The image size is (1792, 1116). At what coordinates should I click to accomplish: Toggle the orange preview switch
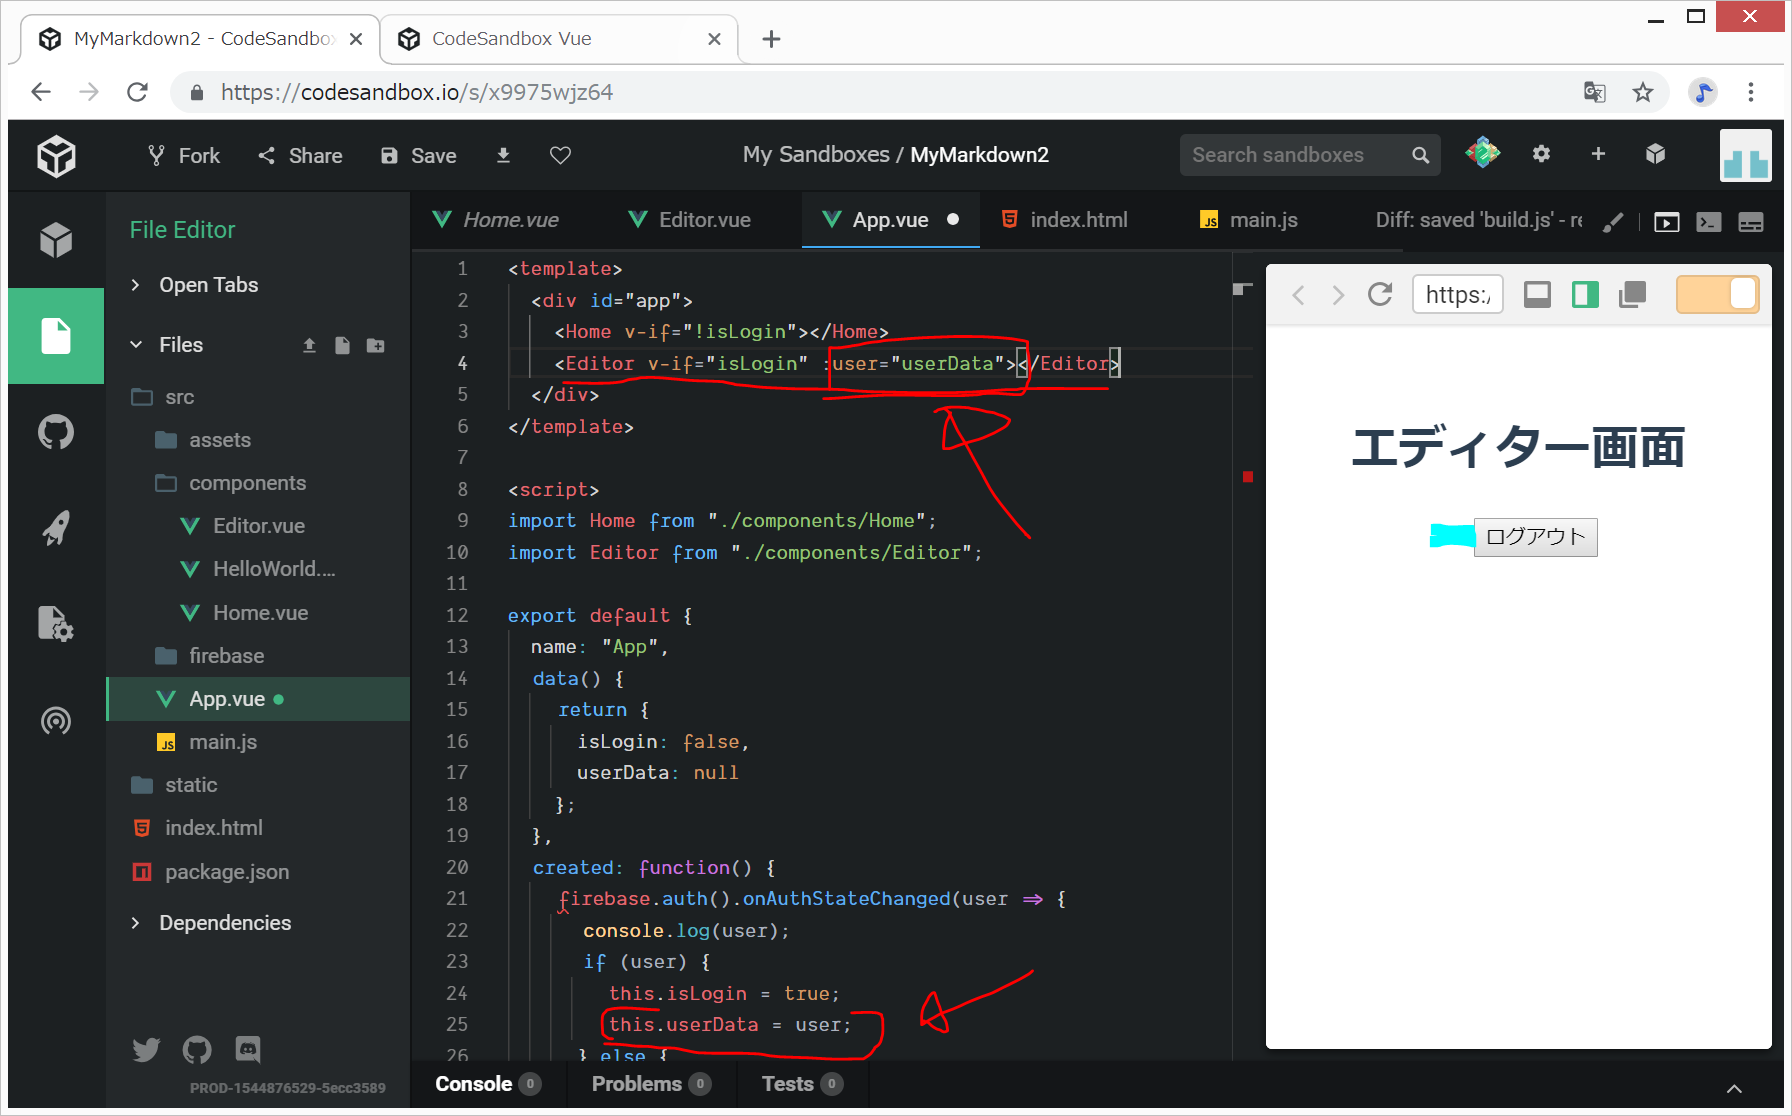click(x=1717, y=295)
